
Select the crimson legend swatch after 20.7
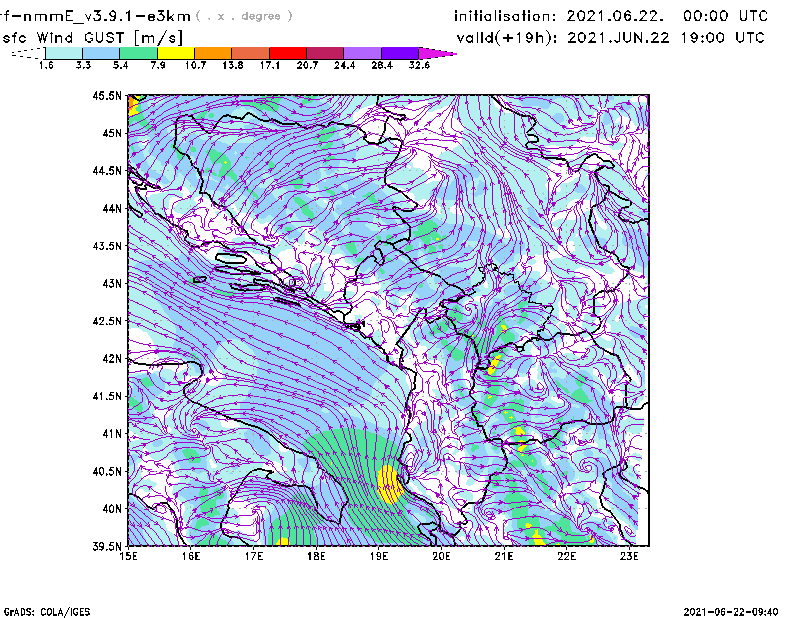325,53
